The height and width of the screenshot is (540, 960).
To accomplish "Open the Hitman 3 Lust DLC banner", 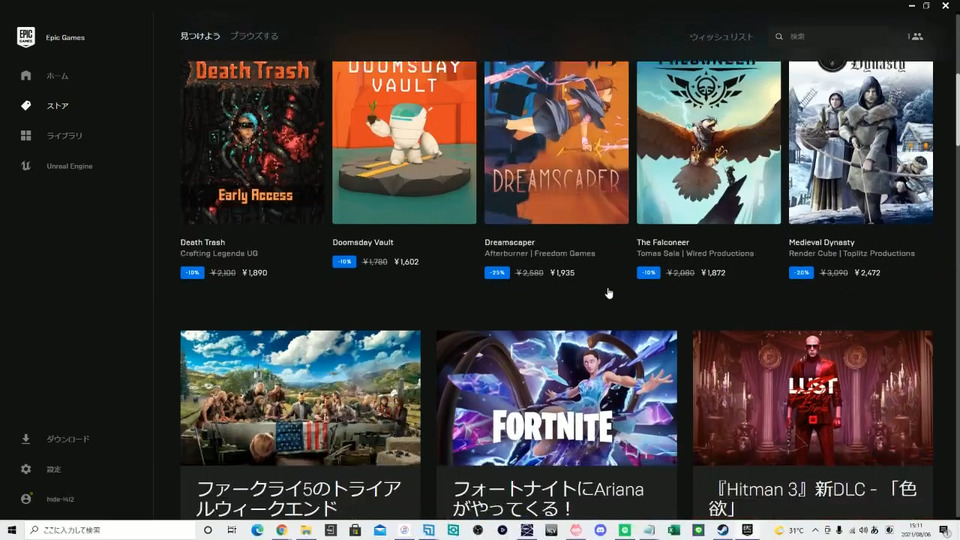I will tap(812, 398).
